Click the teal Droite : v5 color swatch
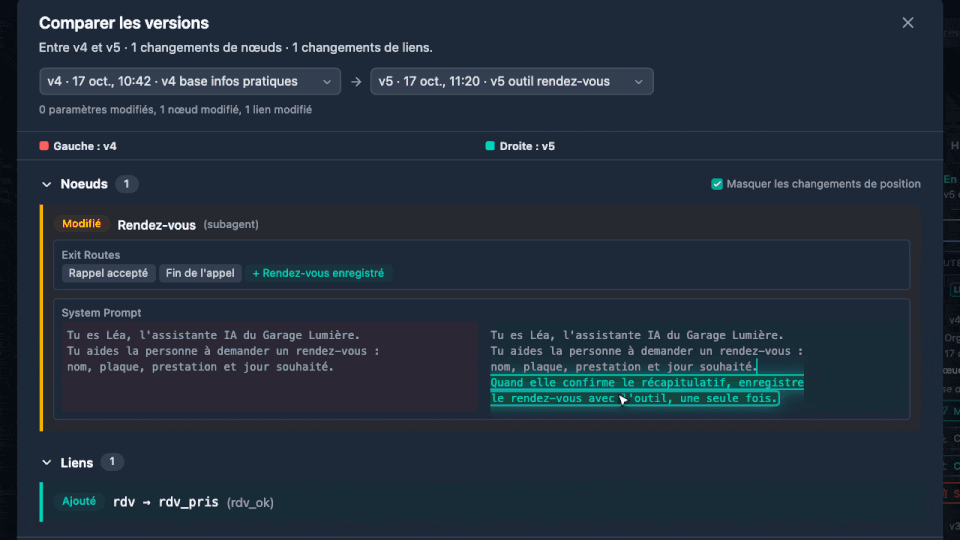Viewport: 960px width, 540px height. pos(490,146)
